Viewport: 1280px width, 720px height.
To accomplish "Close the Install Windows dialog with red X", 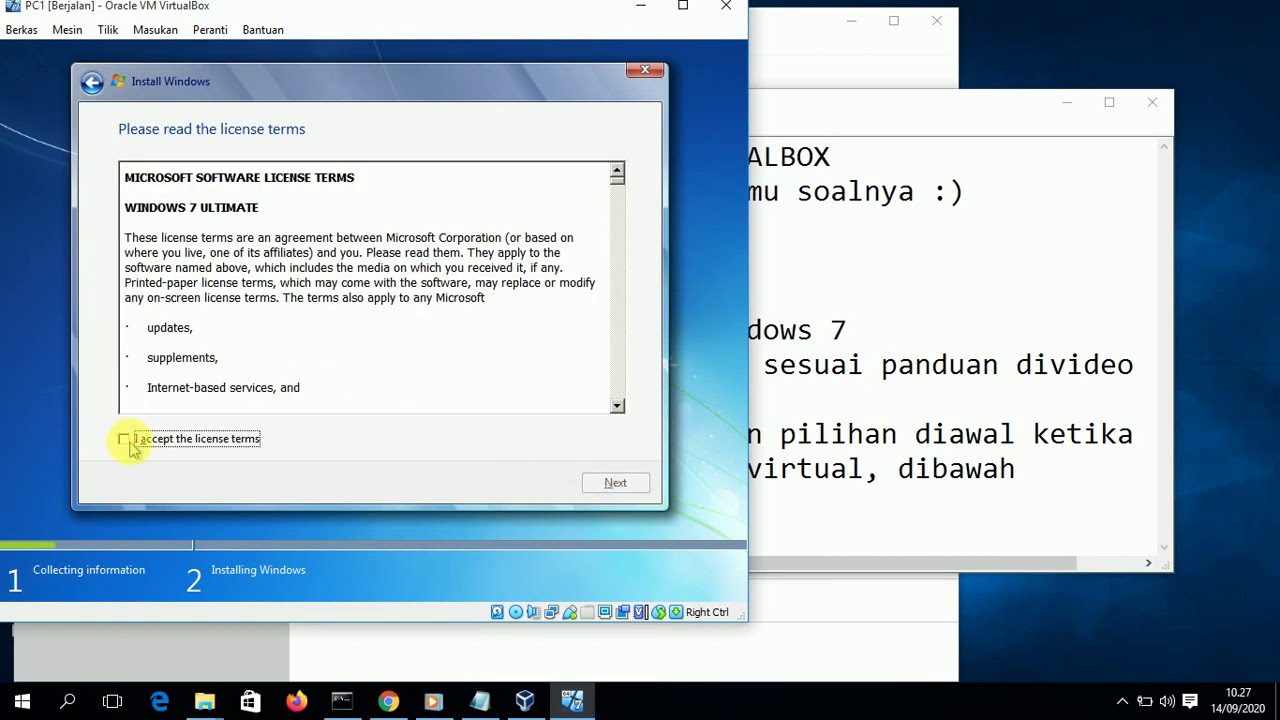I will click(645, 70).
